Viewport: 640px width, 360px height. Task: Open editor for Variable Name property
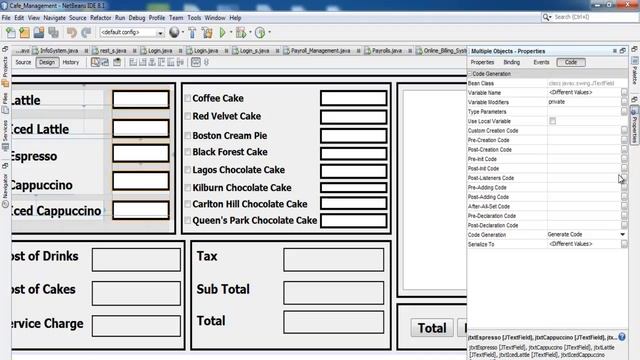coord(624,92)
